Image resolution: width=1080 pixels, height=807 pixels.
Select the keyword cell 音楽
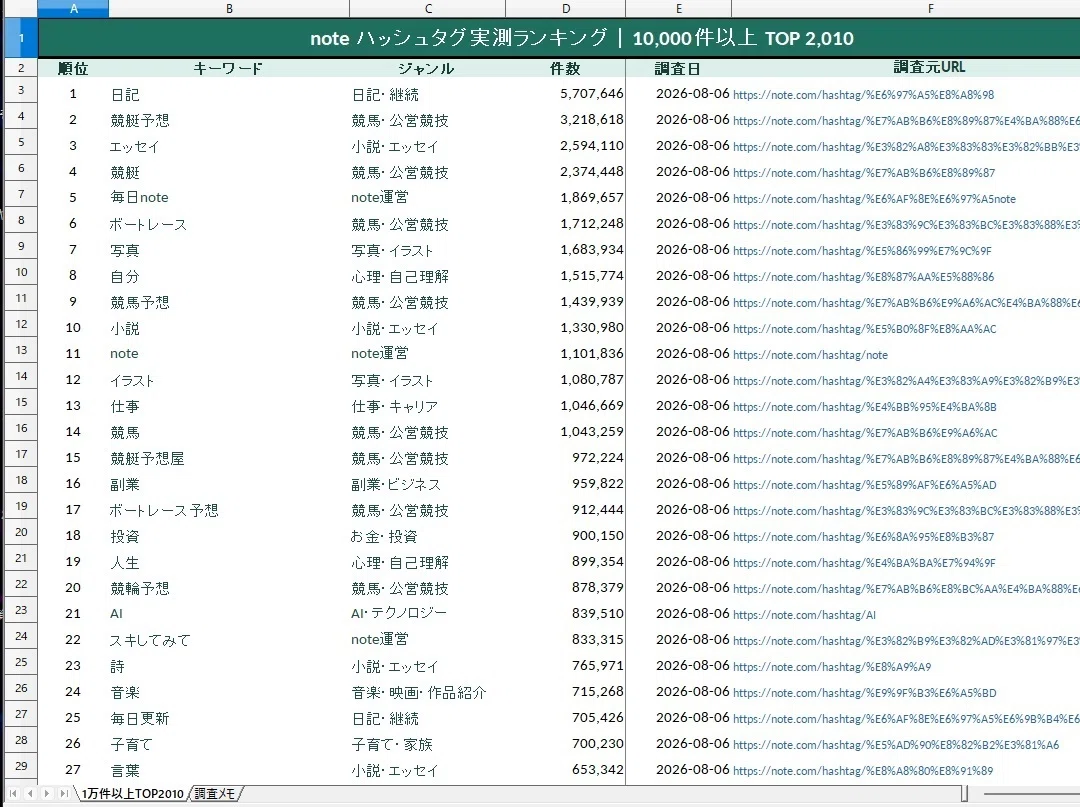click(125, 692)
